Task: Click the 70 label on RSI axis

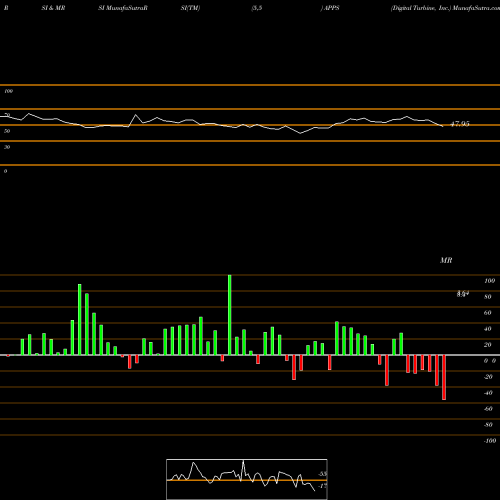Action: point(7,115)
